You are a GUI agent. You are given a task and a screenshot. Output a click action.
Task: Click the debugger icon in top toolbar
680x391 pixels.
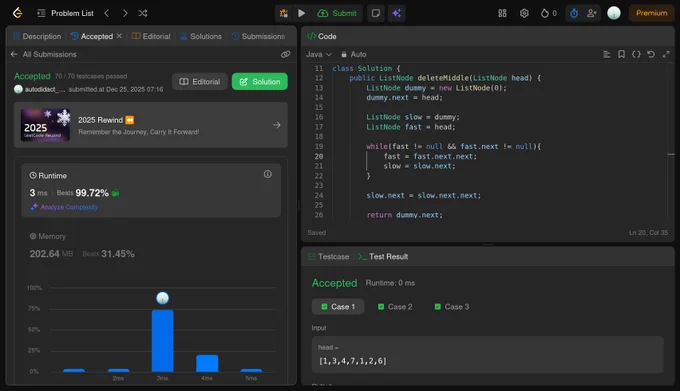284,13
